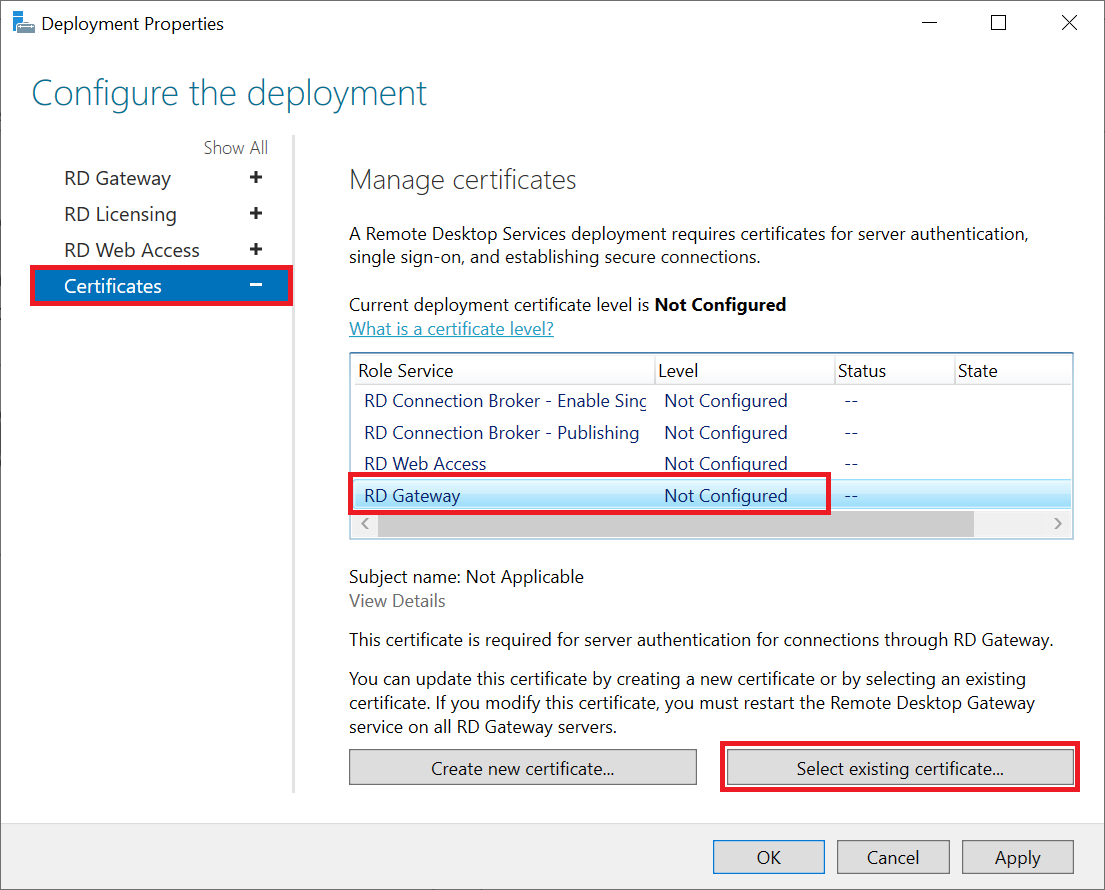The width and height of the screenshot is (1105, 890).
Task: Close the Deployment Properties window
Action: click(x=1069, y=23)
